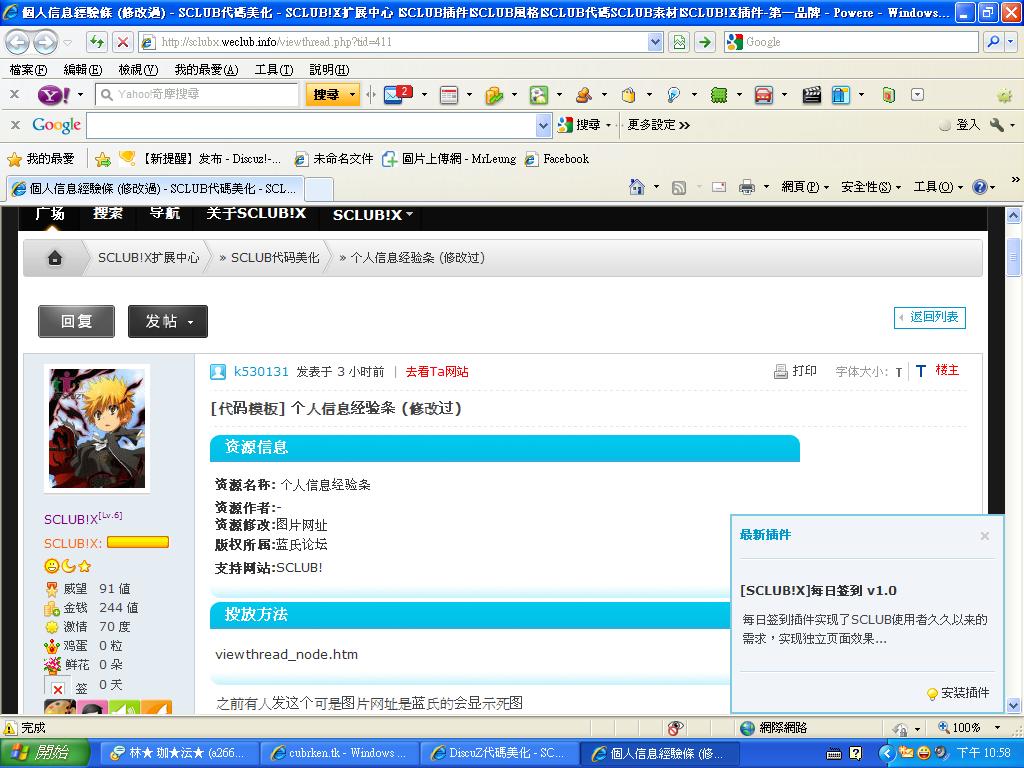Open the 我的最愛(A) menu
1024x768 pixels.
tap(206, 70)
